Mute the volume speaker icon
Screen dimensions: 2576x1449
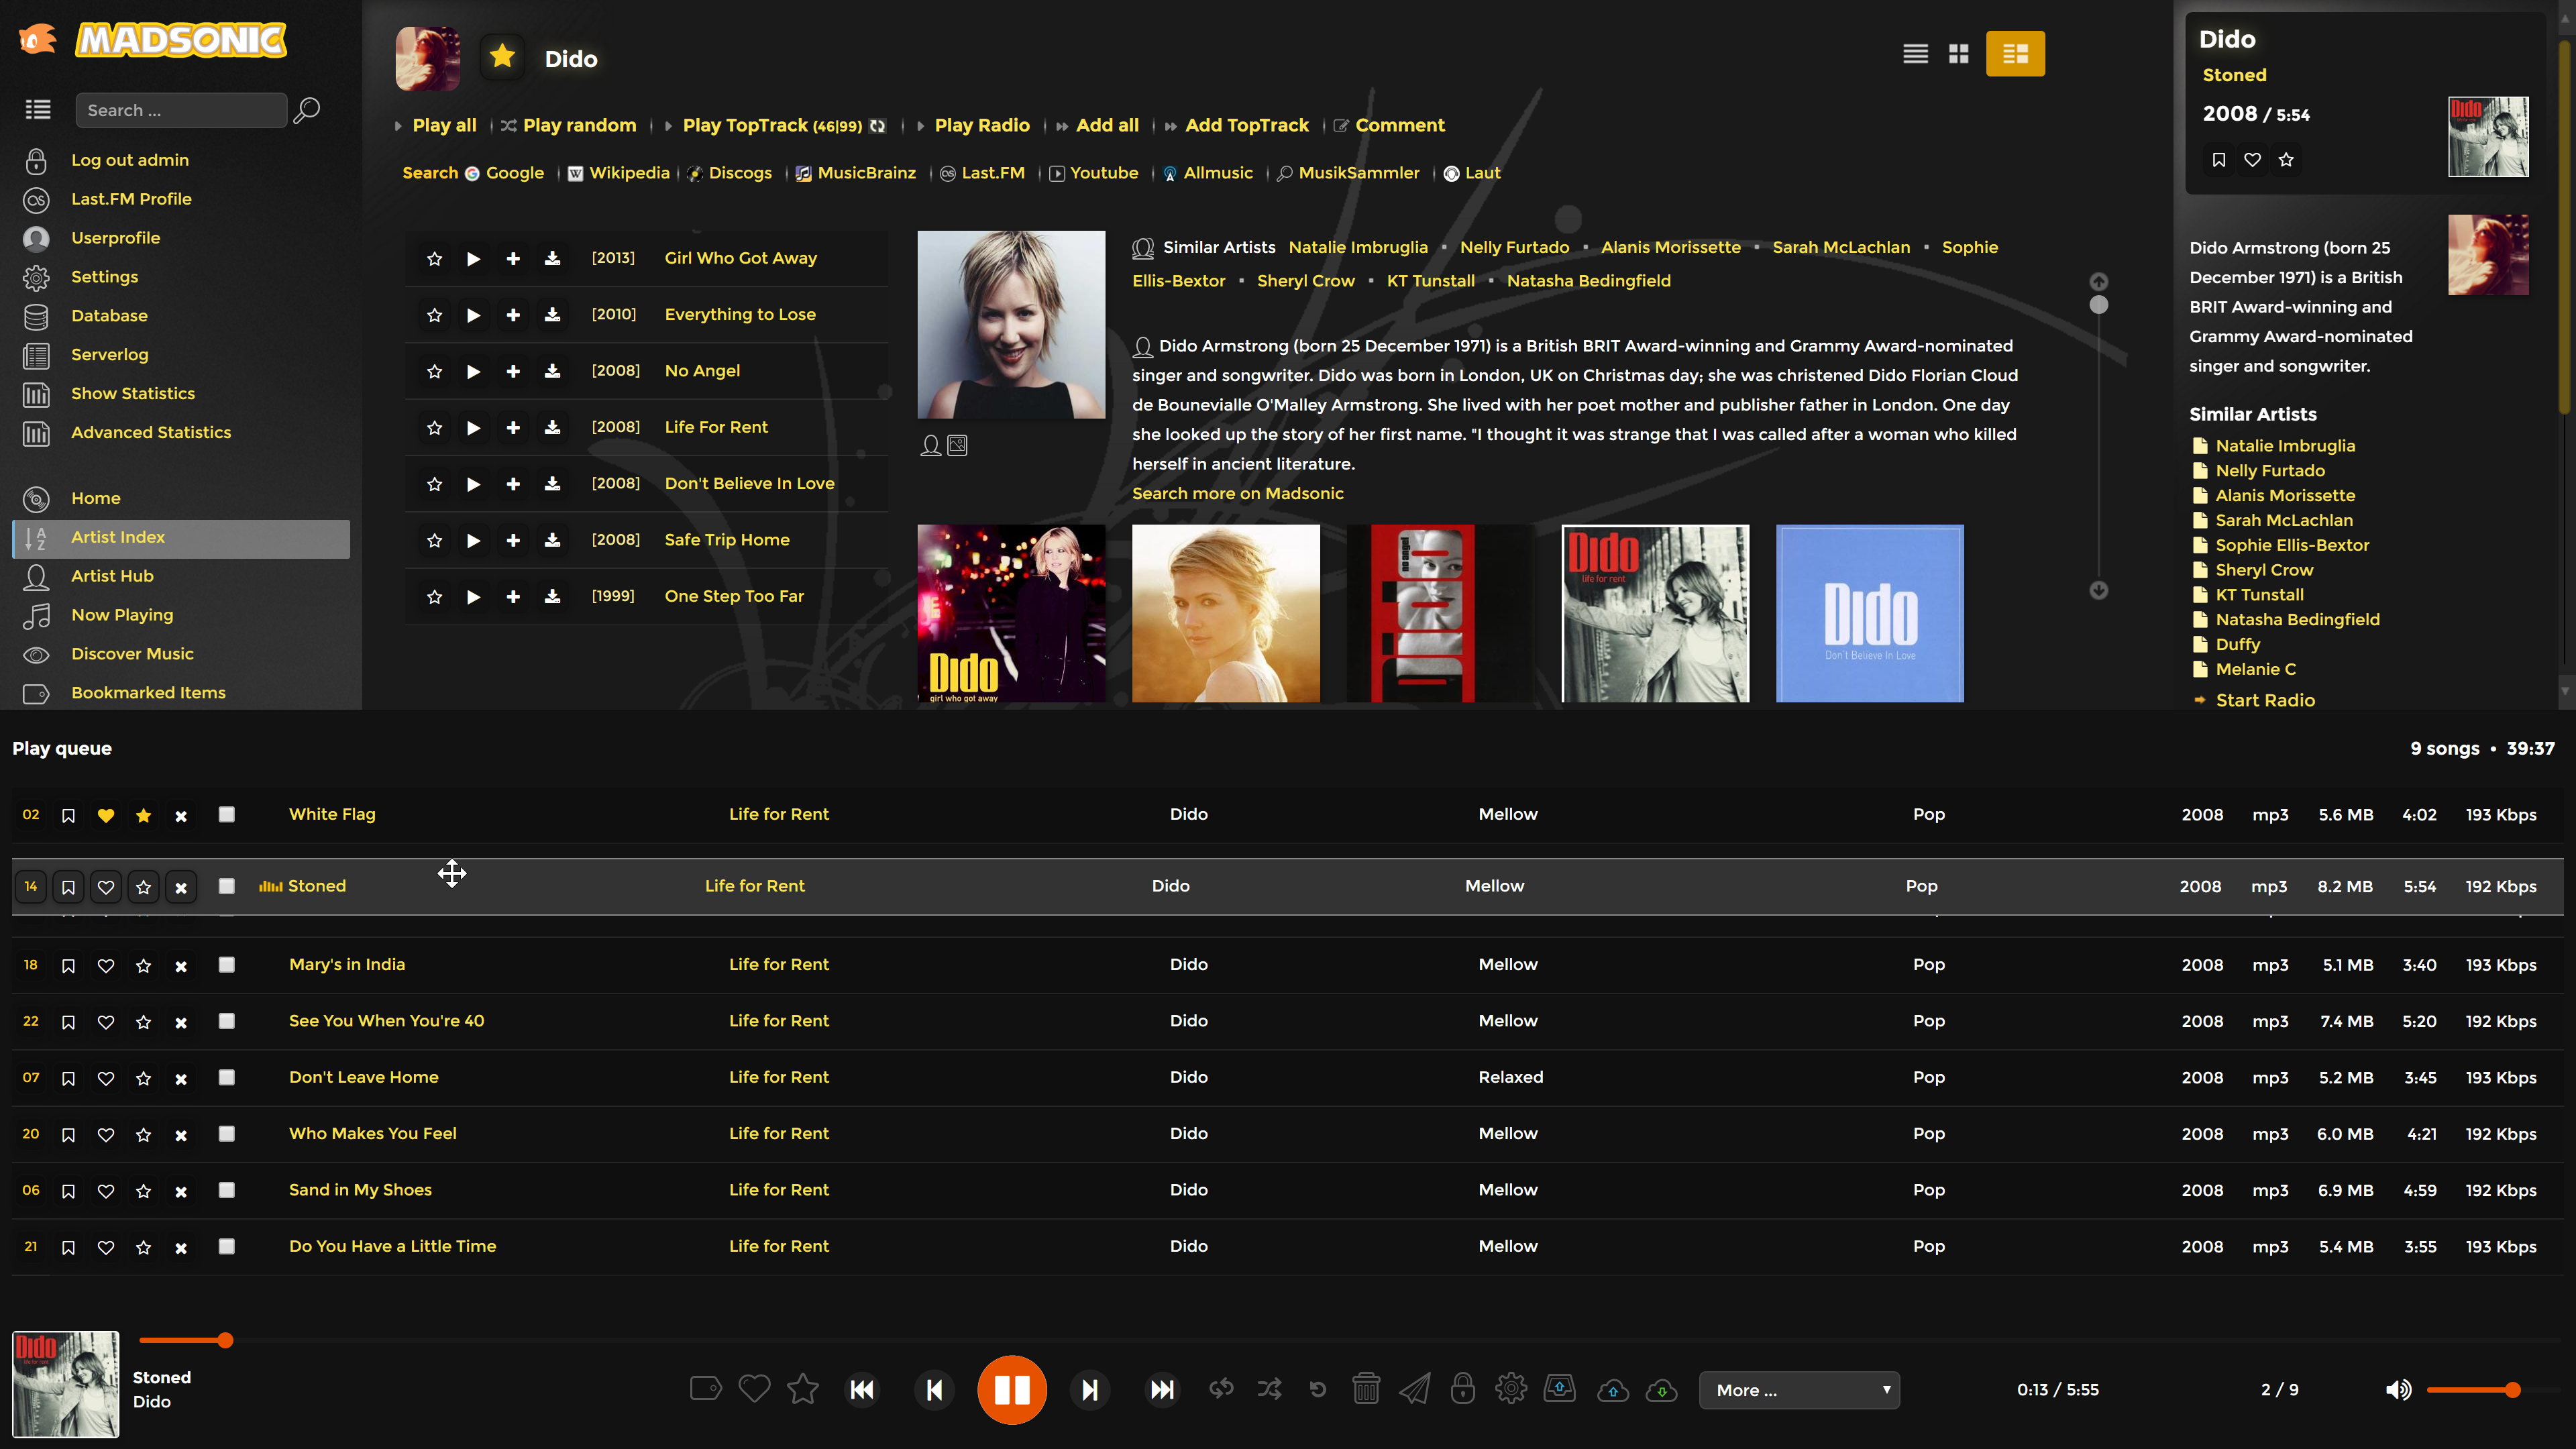(2398, 1390)
